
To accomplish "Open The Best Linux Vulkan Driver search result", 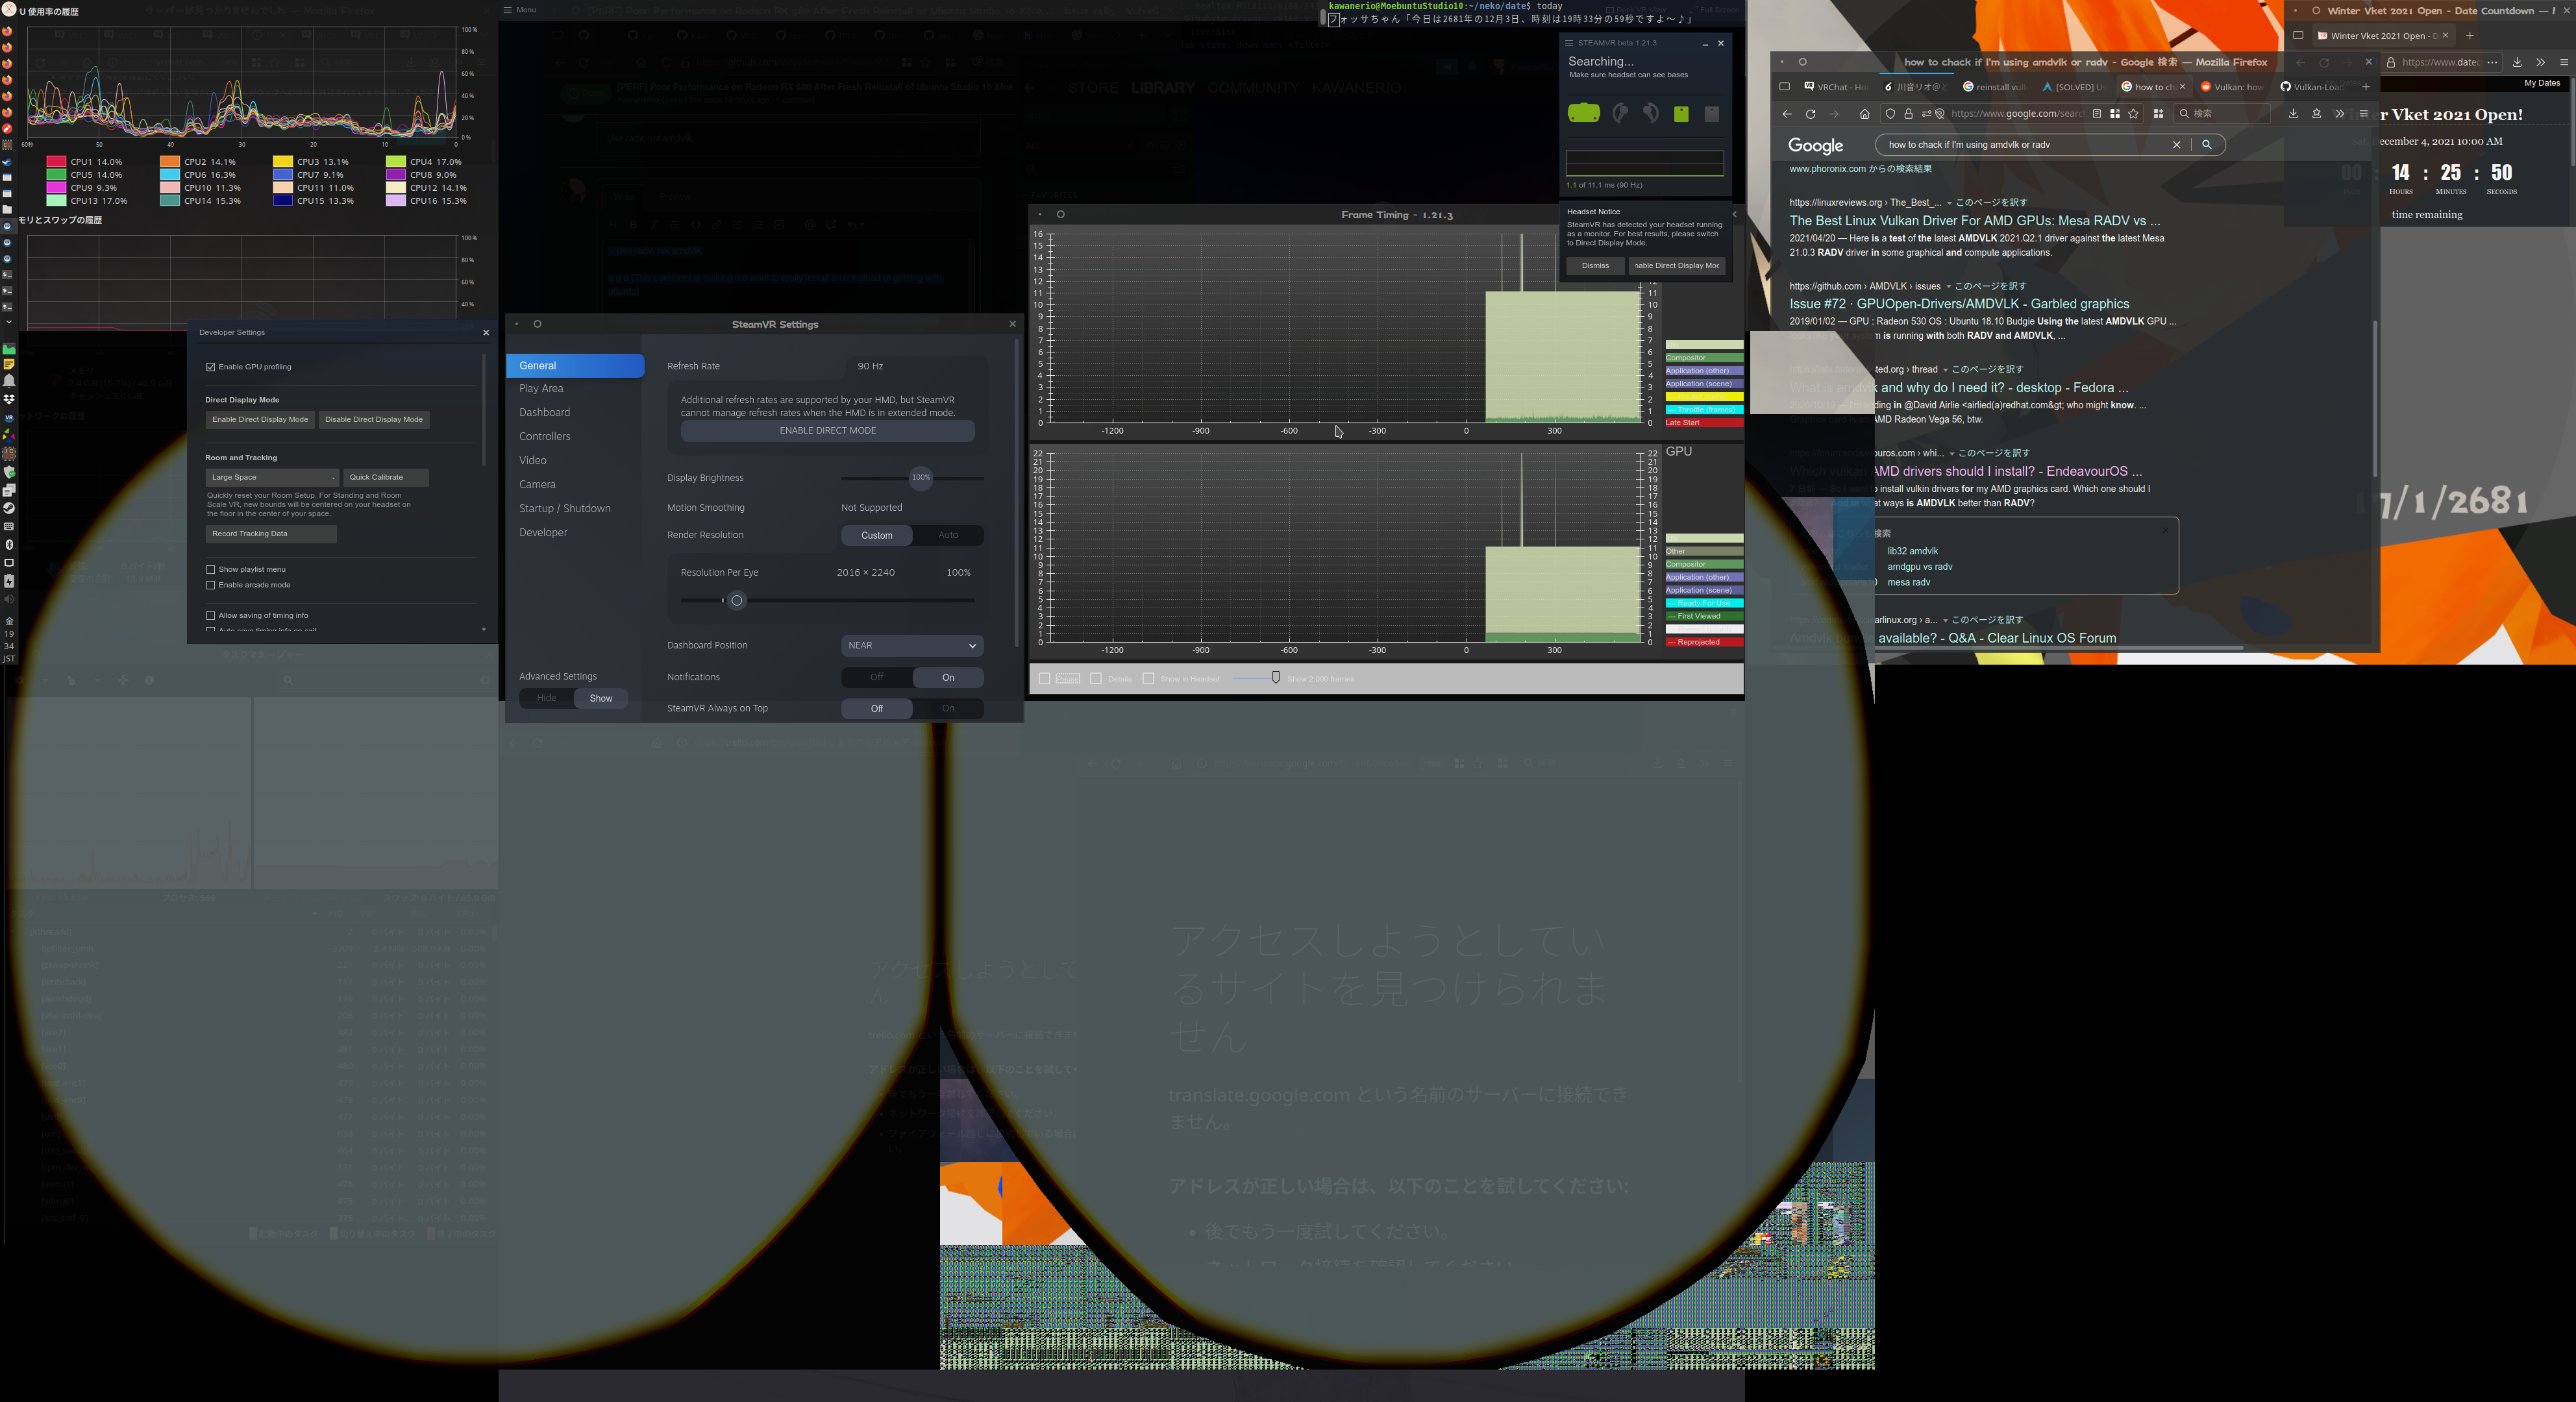I will (1975, 221).
